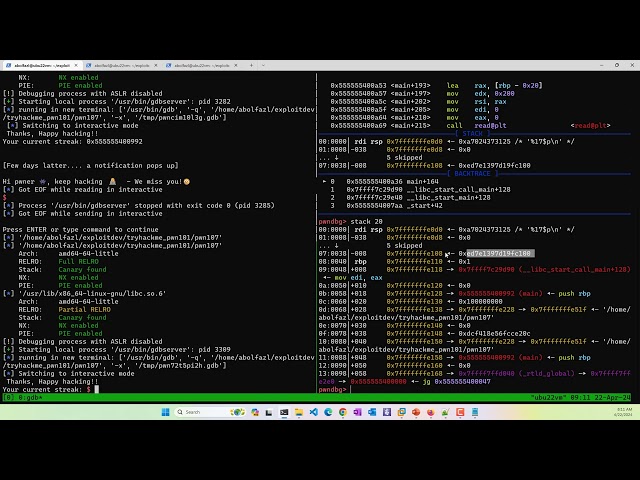Close the second terminal tab
The width and height of the screenshot is (640, 480).
pyautogui.click(x=156, y=65)
